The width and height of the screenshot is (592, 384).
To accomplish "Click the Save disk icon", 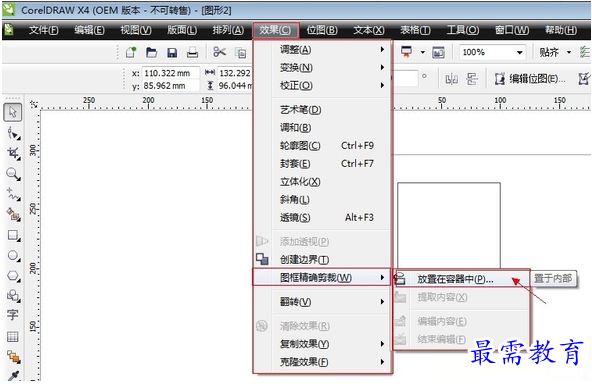I will click(172, 52).
